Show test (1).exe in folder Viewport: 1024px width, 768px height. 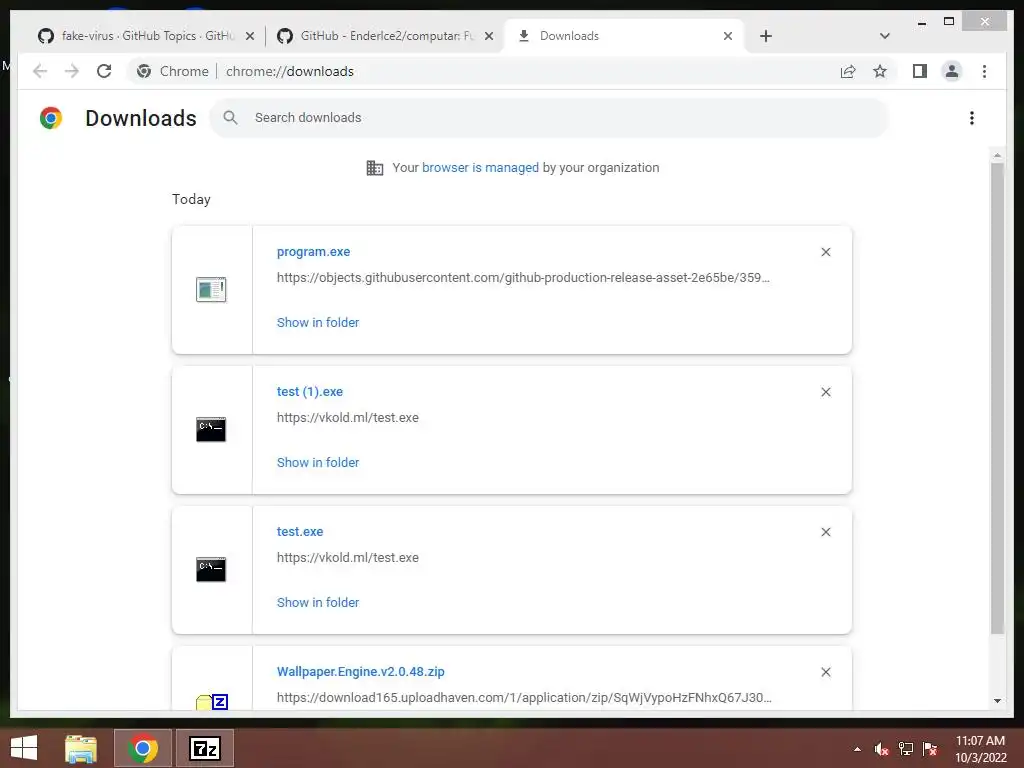pyautogui.click(x=318, y=462)
